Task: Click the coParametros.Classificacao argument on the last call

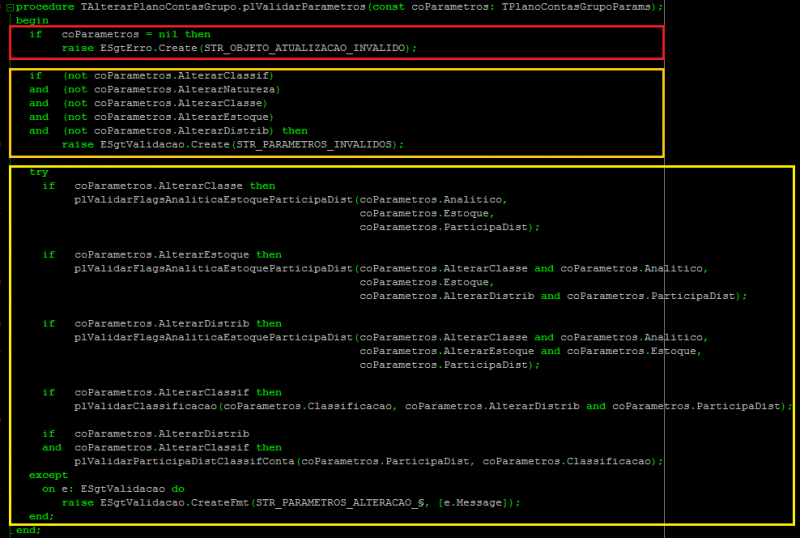Action: [568, 461]
